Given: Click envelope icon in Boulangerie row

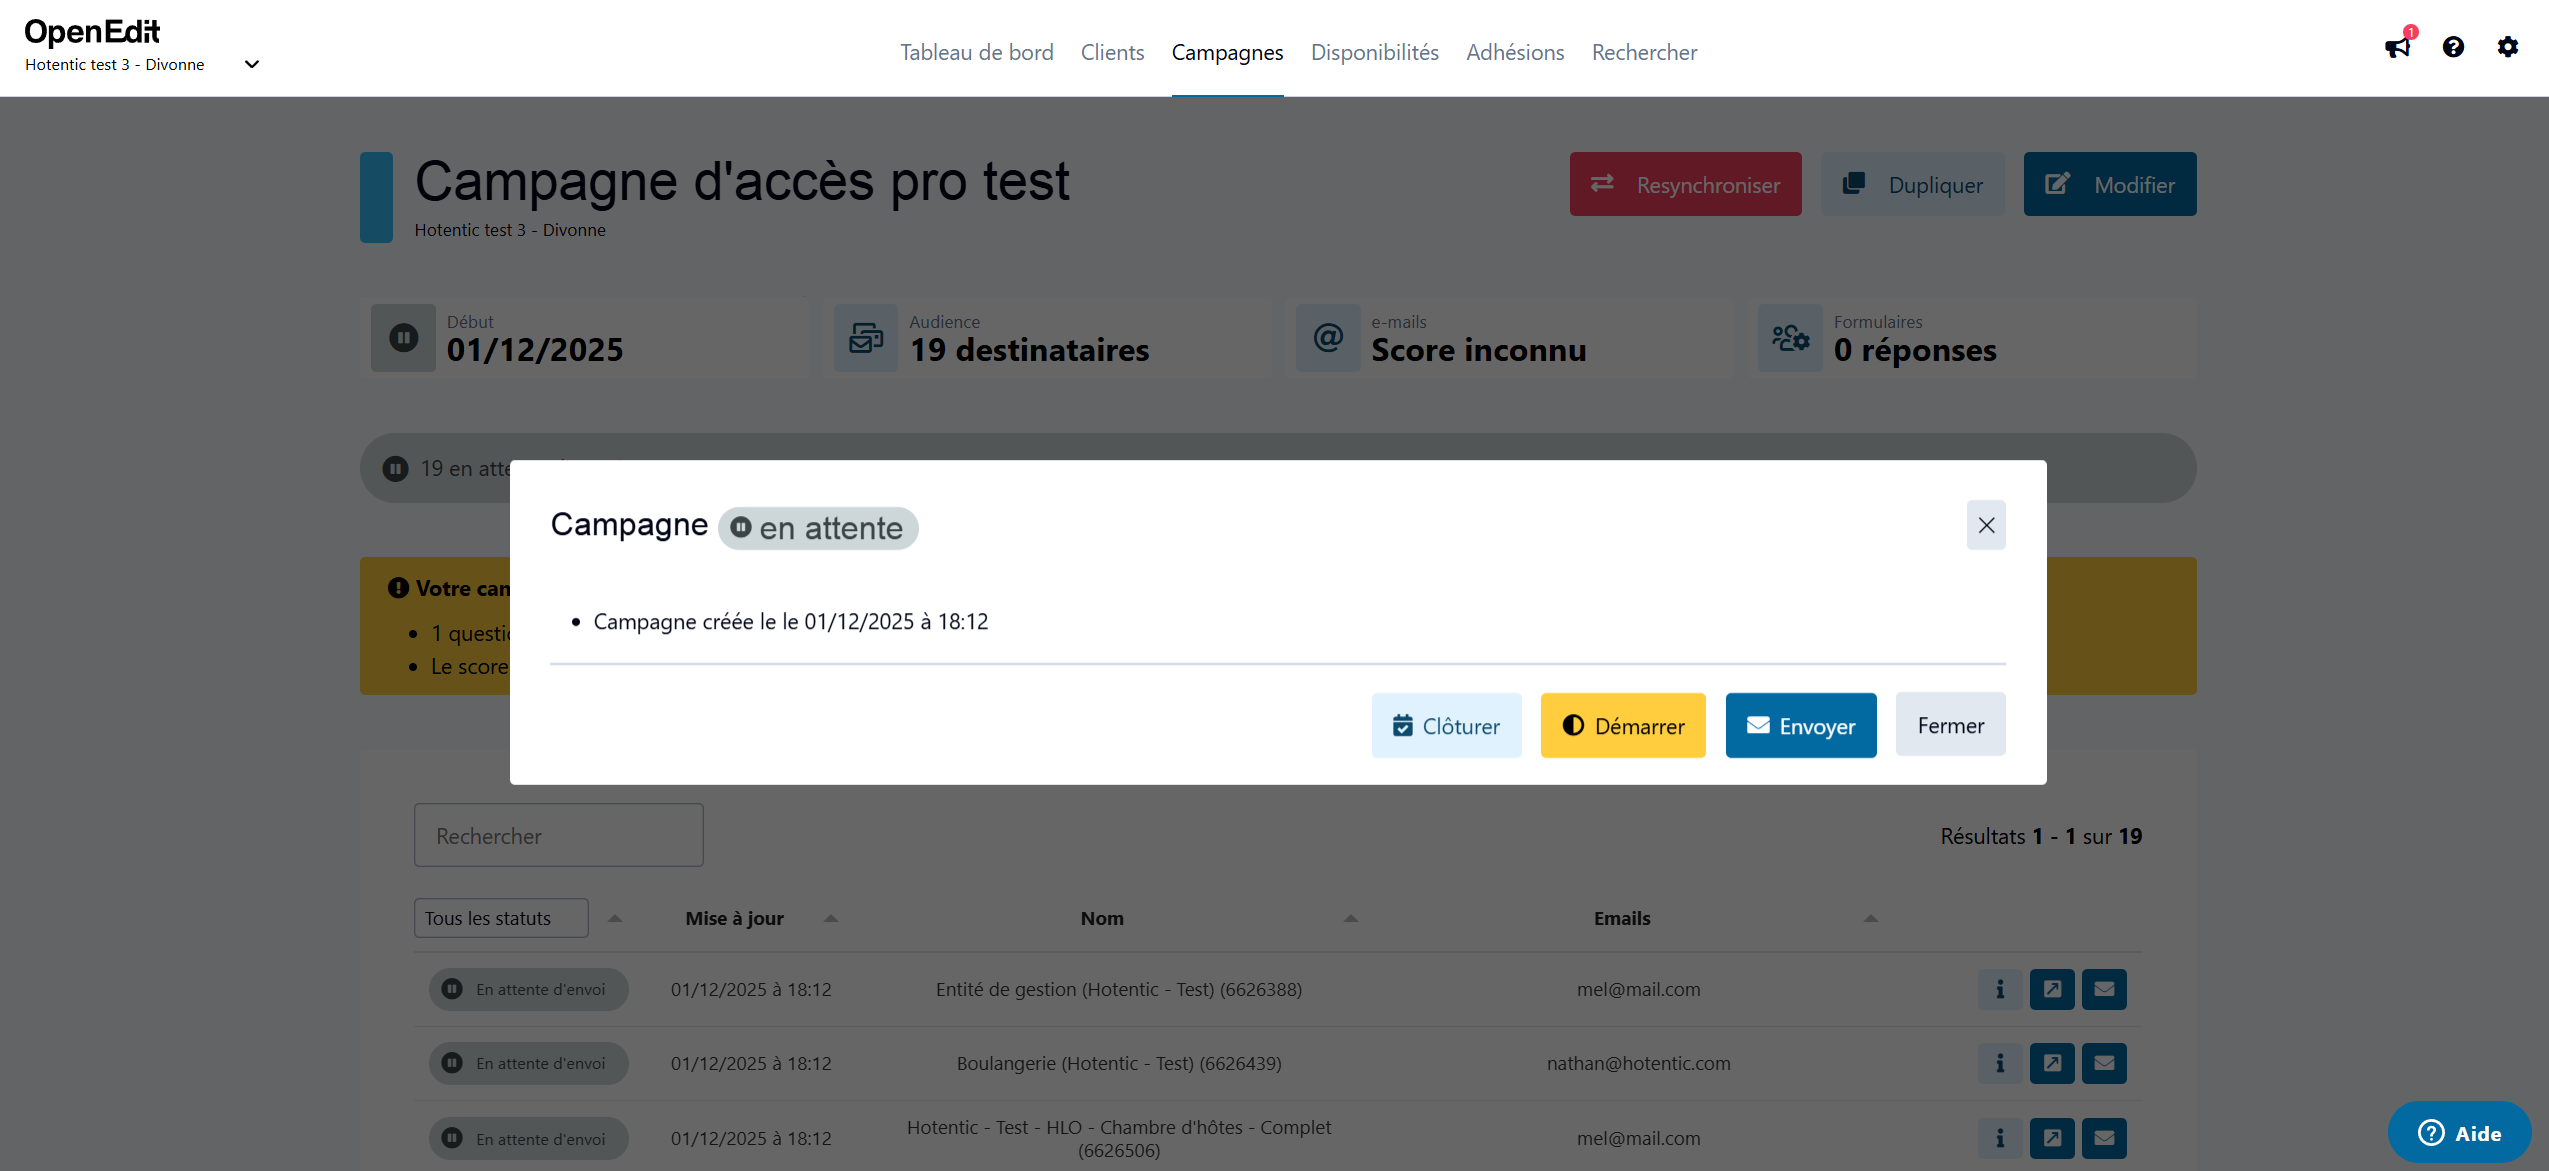Looking at the screenshot, I should 2104,1063.
